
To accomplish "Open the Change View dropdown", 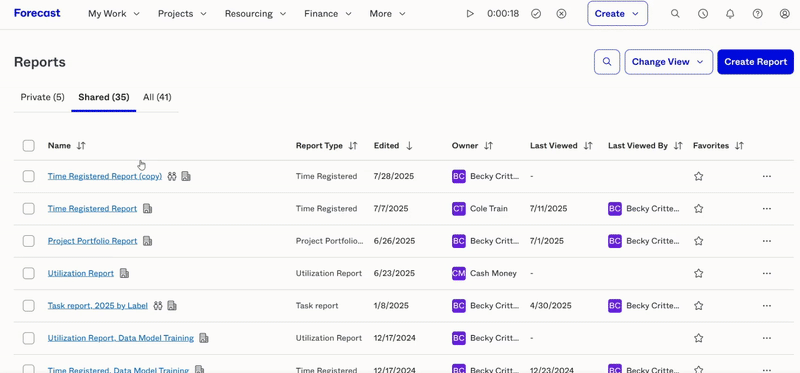I will pos(668,62).
